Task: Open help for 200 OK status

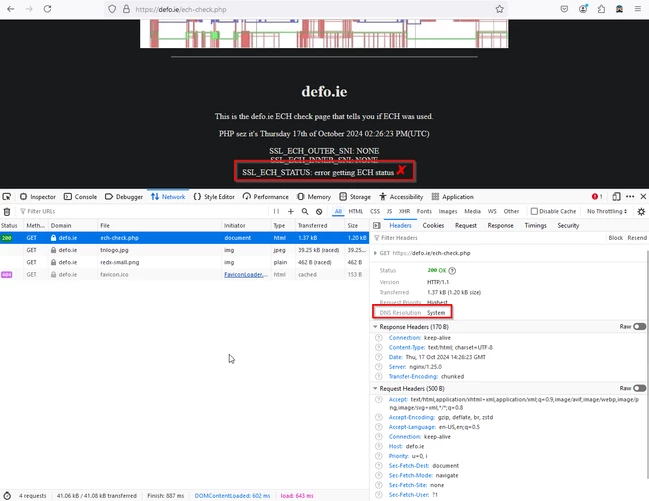Action: [x=452, y=271]
